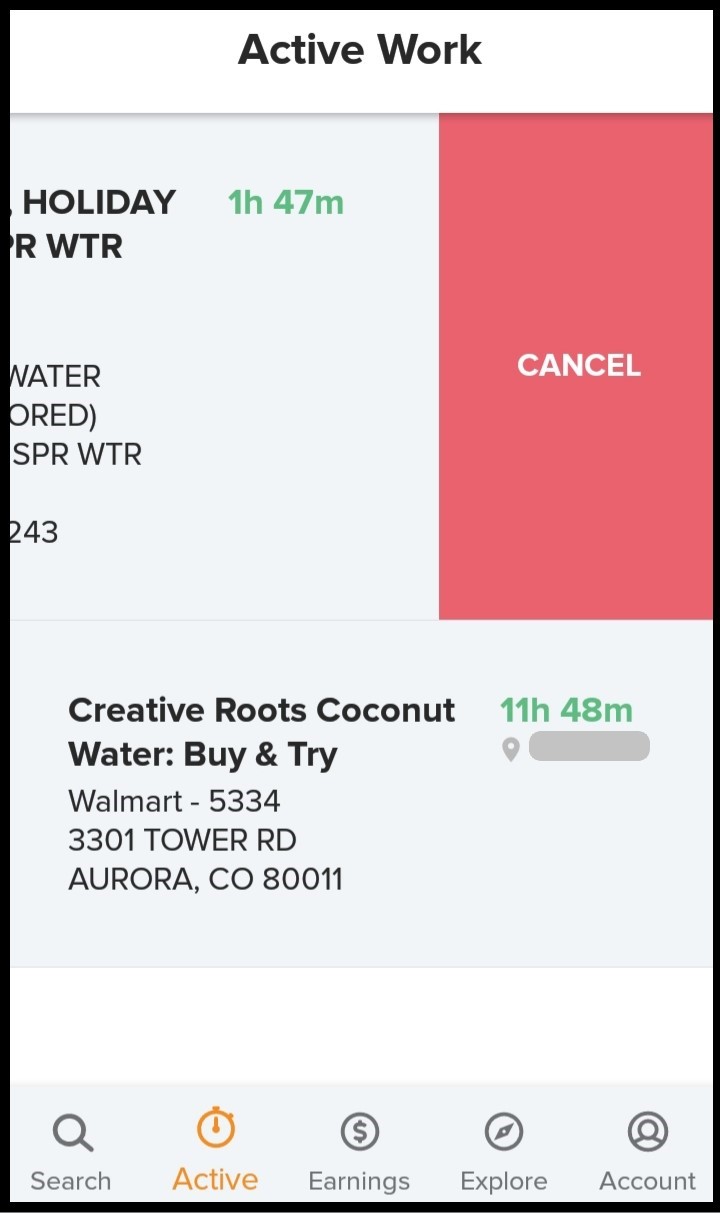Tap the grayed-out distance next to pin
The height and width of the screenshot is (1213, 720).
point(589,747)
